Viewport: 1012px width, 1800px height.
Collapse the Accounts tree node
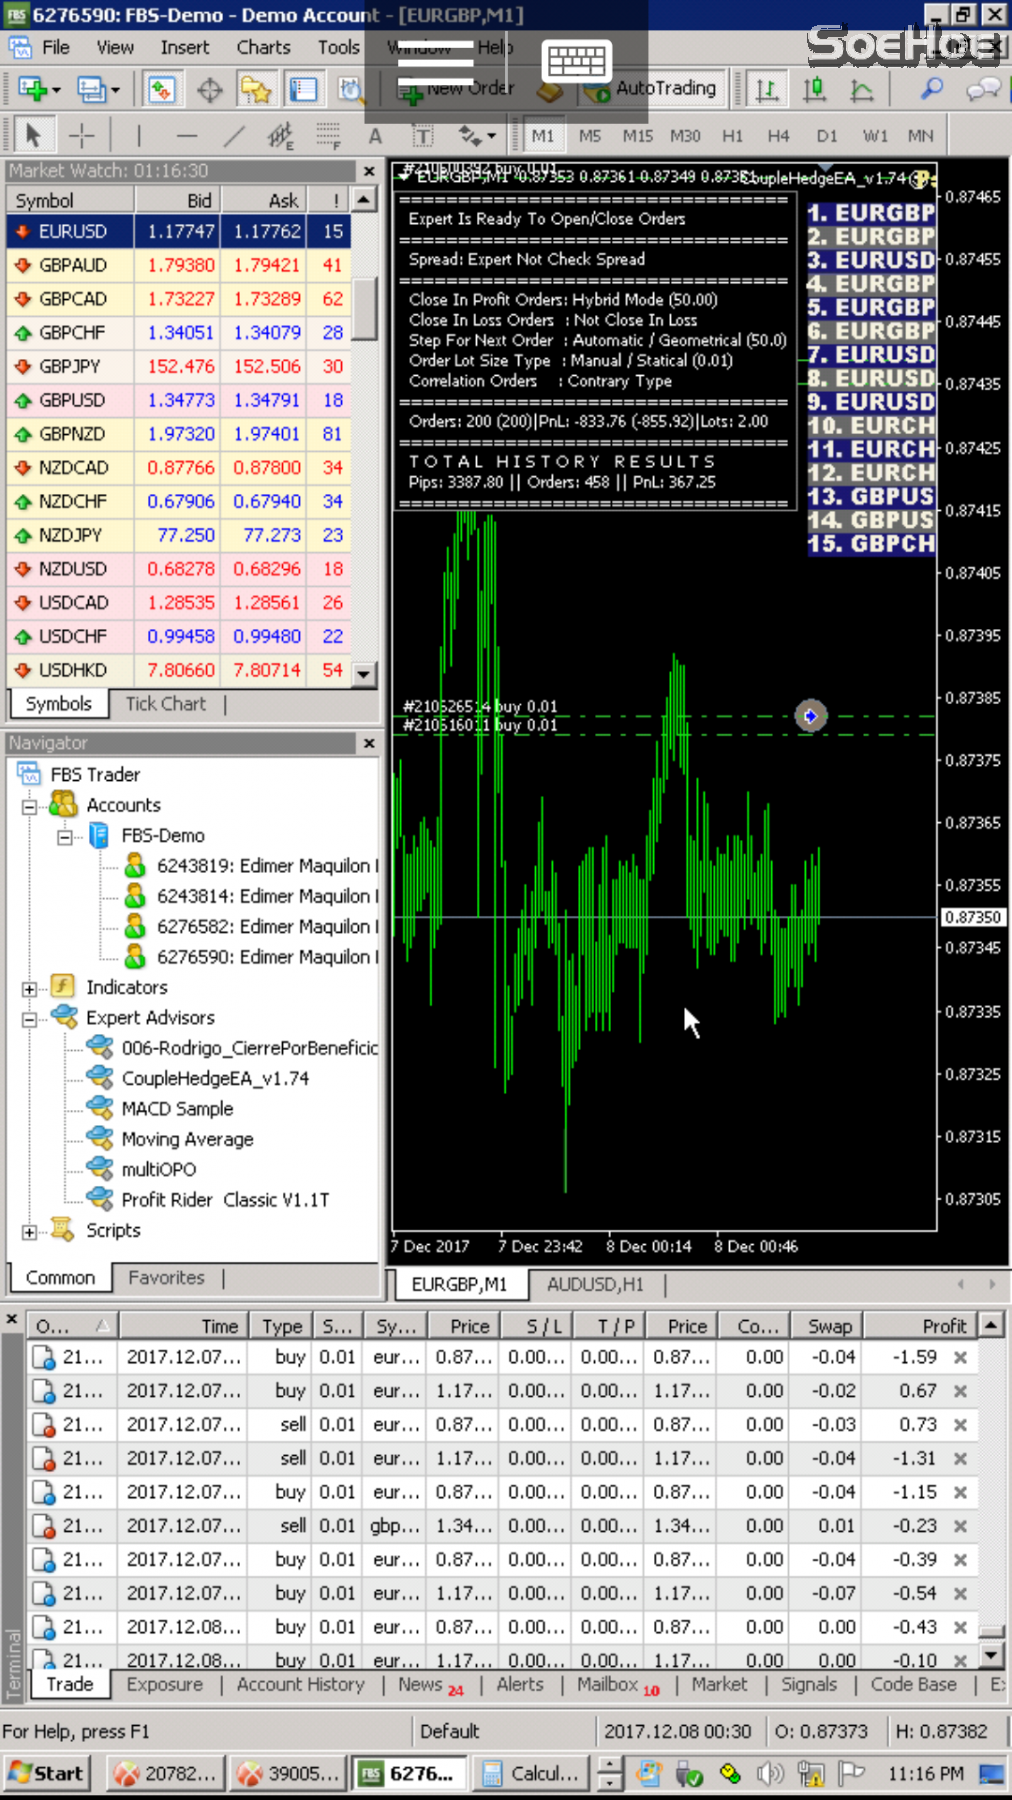[30, 806]
